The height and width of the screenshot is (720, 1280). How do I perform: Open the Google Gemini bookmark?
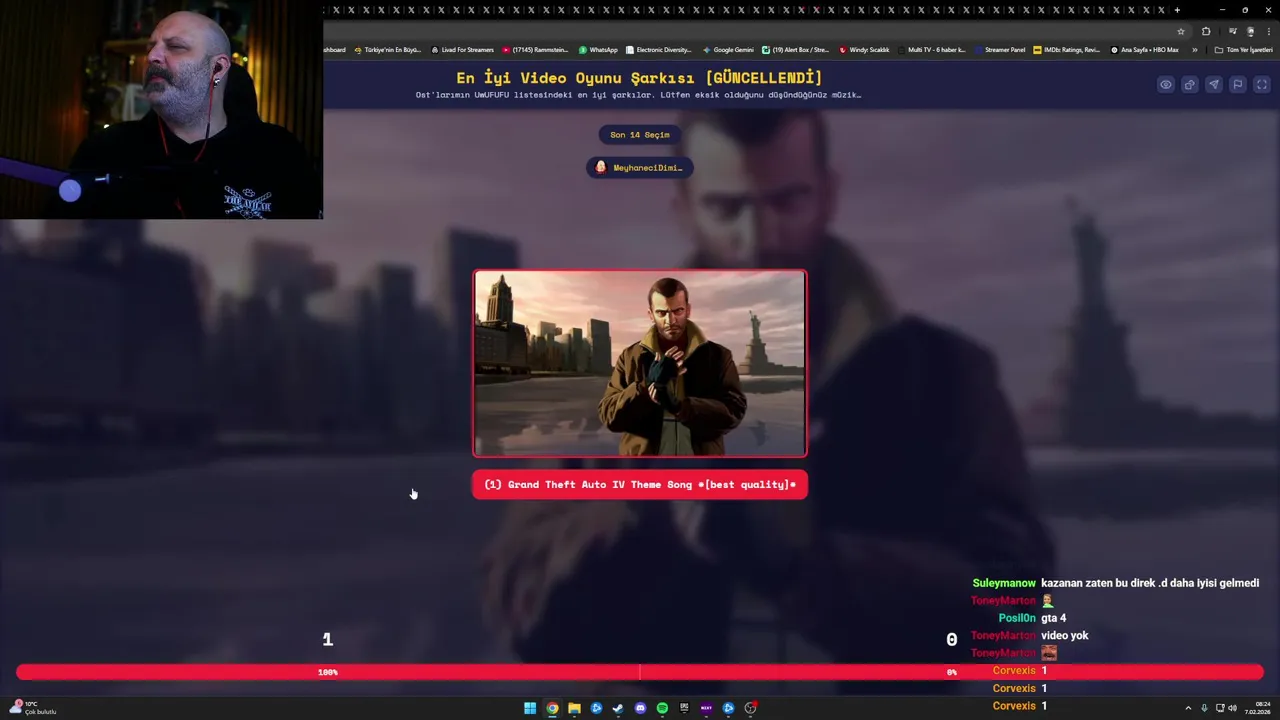[x=728, y=50]
